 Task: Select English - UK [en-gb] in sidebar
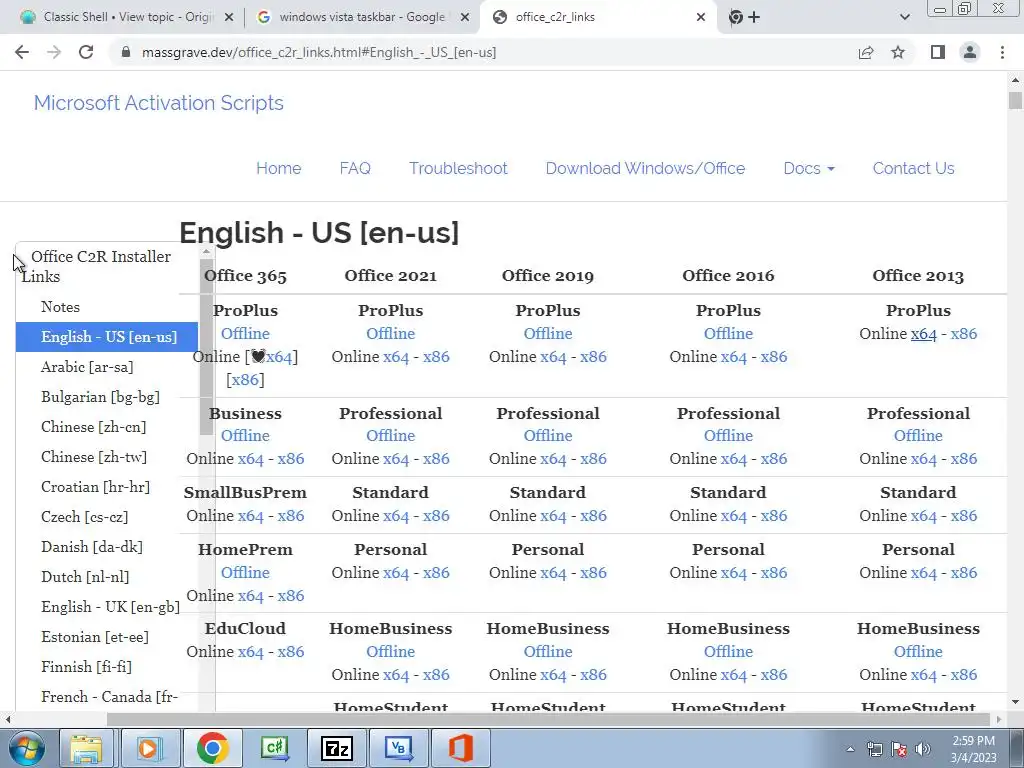click(110, 607)
